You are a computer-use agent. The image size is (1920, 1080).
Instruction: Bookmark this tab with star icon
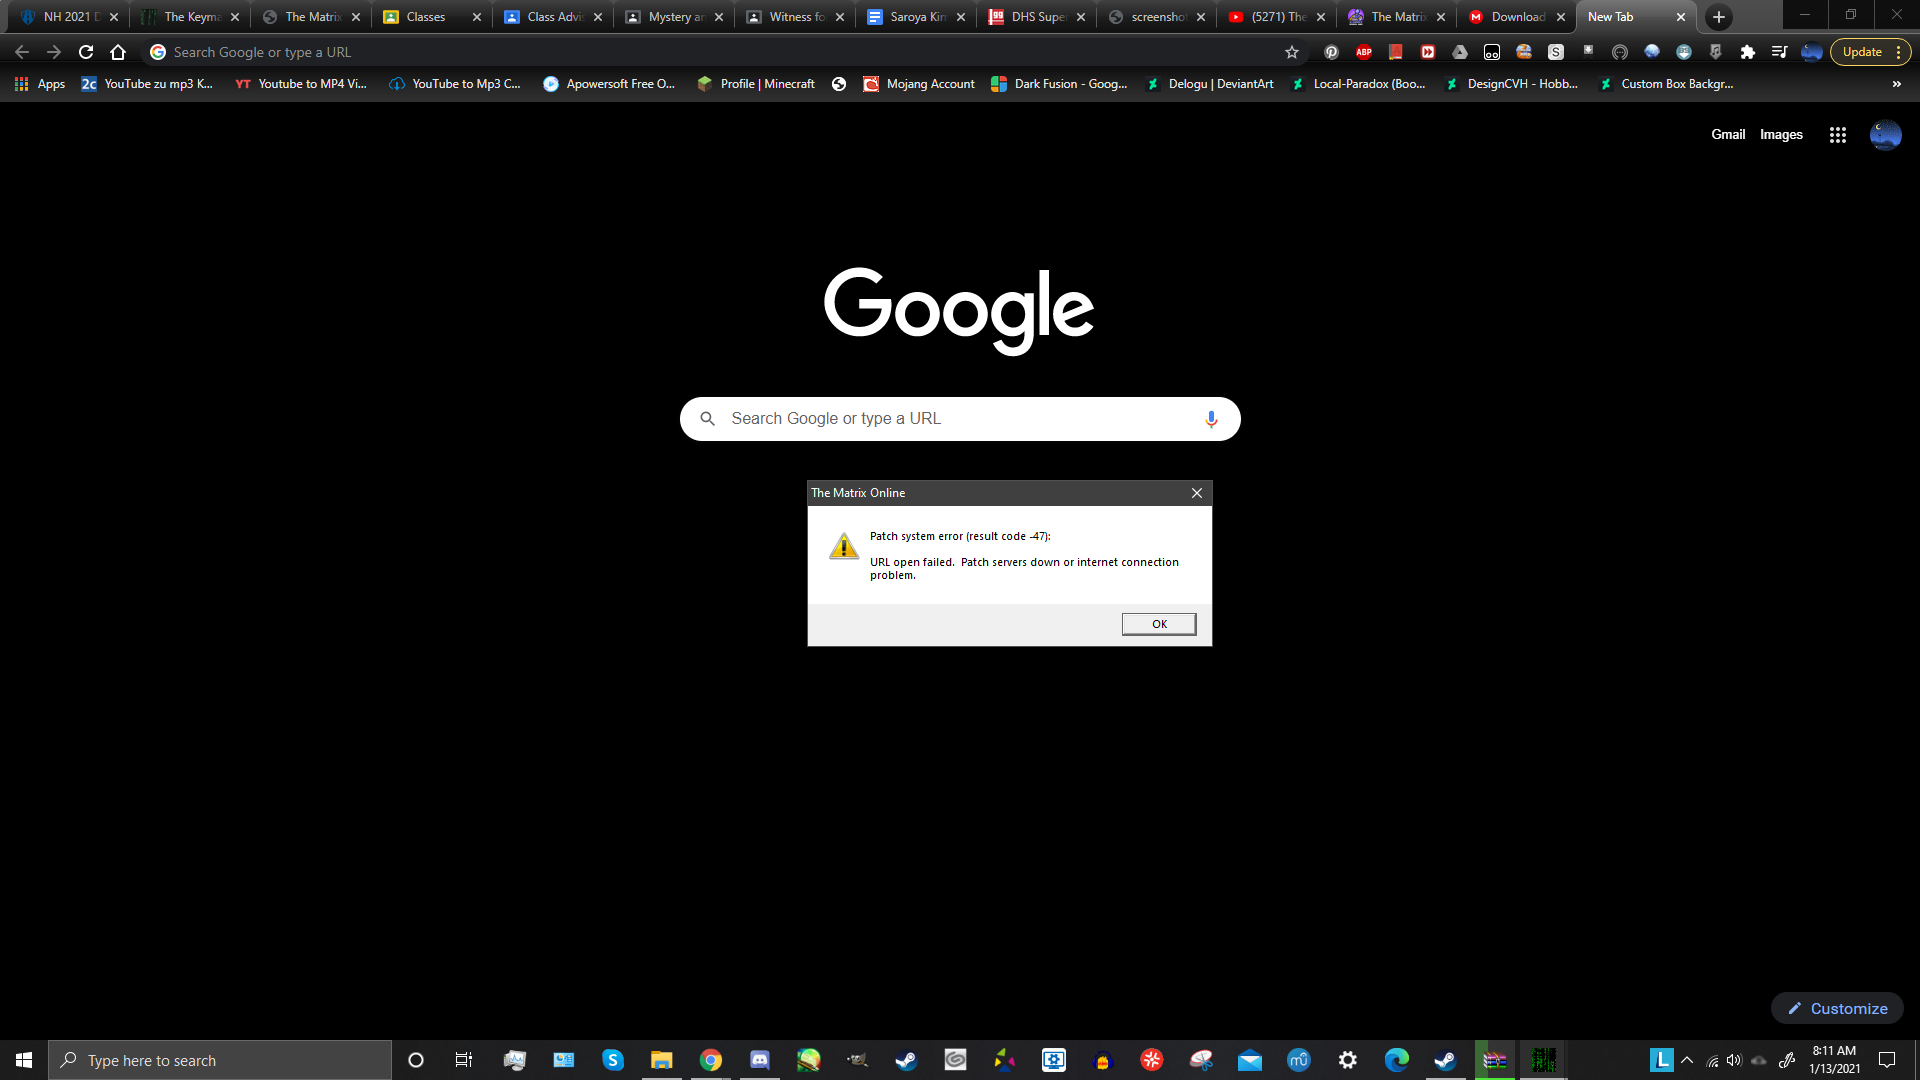(1291, 52)
